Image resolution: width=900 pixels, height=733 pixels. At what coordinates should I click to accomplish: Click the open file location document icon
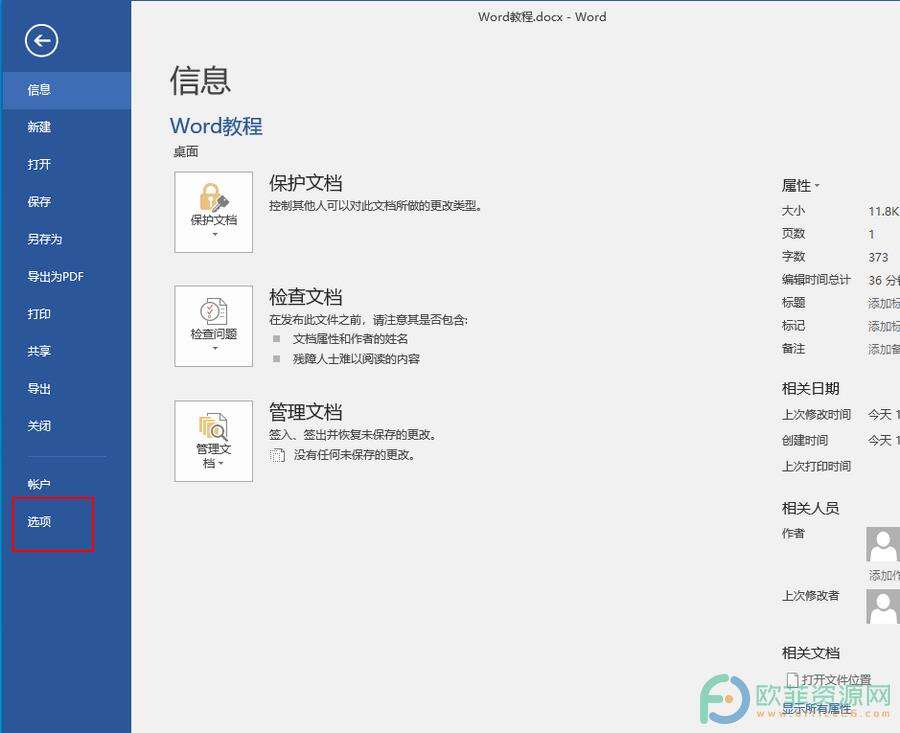pos(792,680)
